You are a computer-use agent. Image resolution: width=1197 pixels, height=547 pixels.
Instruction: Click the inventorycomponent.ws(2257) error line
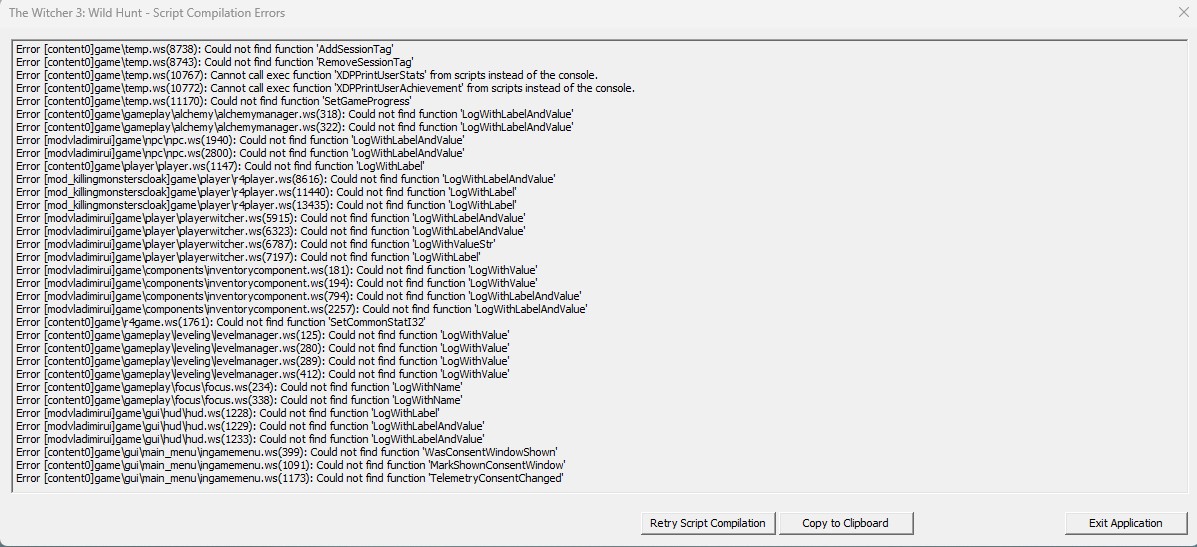tap(301, 309)
